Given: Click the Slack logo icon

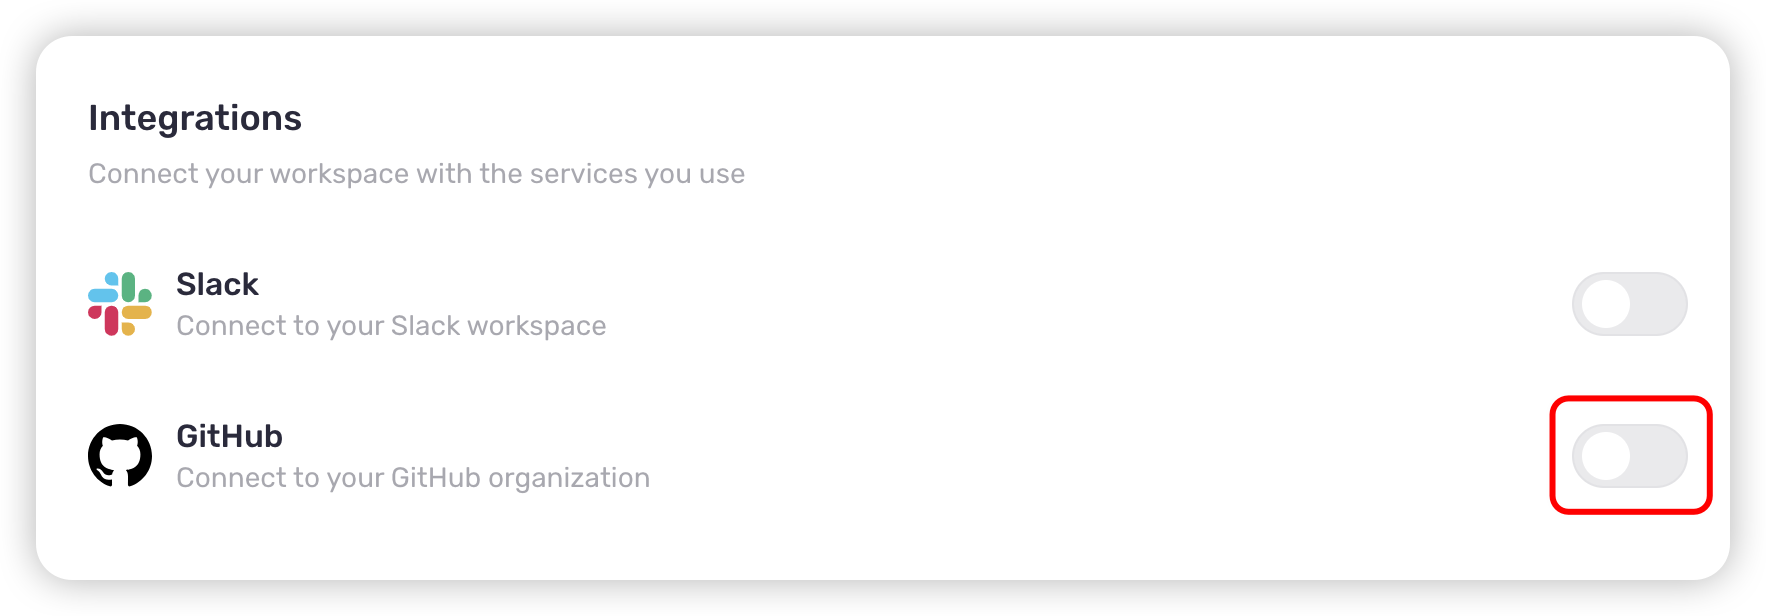Looking at the screenshot, I should click(x=120, y=304).
